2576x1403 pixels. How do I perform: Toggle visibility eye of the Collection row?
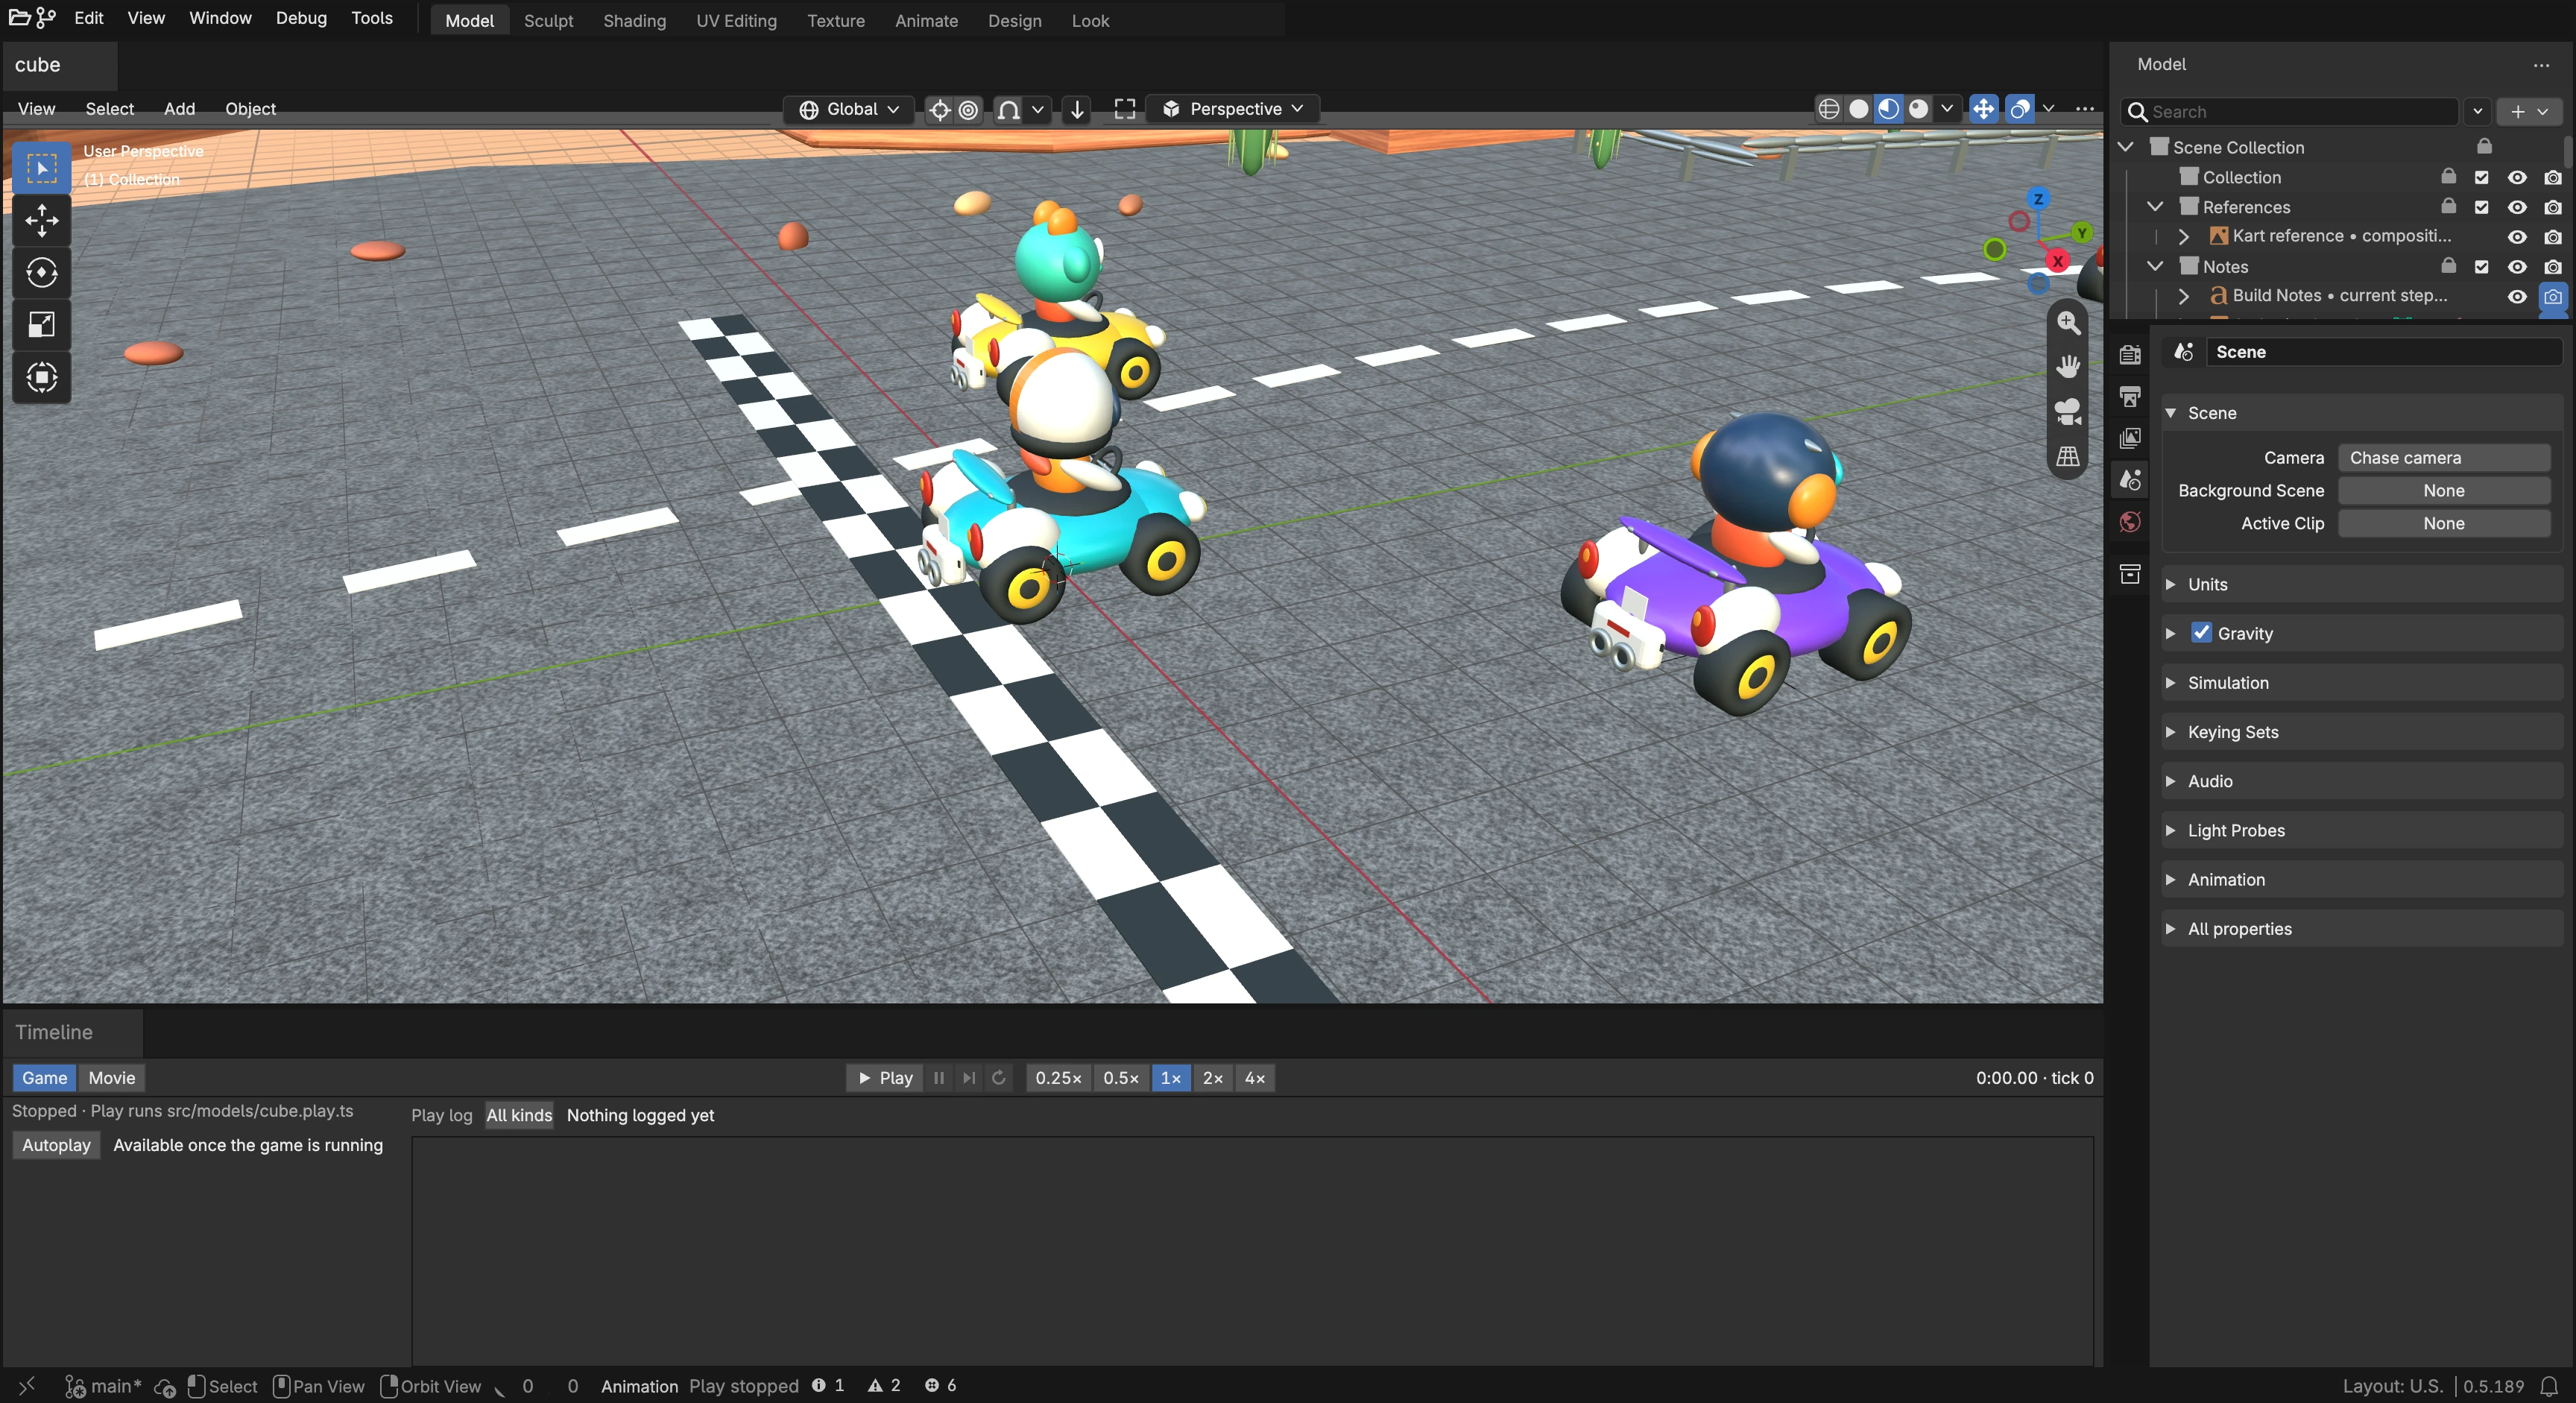(x=2517, y=177)
